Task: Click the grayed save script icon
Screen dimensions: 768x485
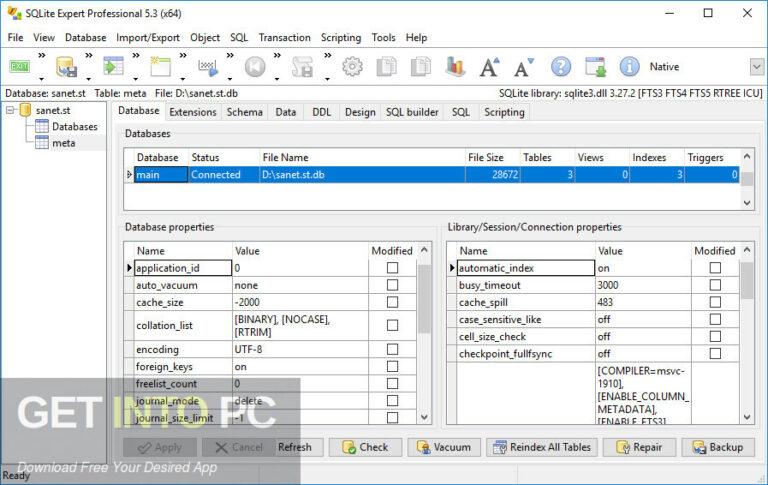Action: pos(302,67)
